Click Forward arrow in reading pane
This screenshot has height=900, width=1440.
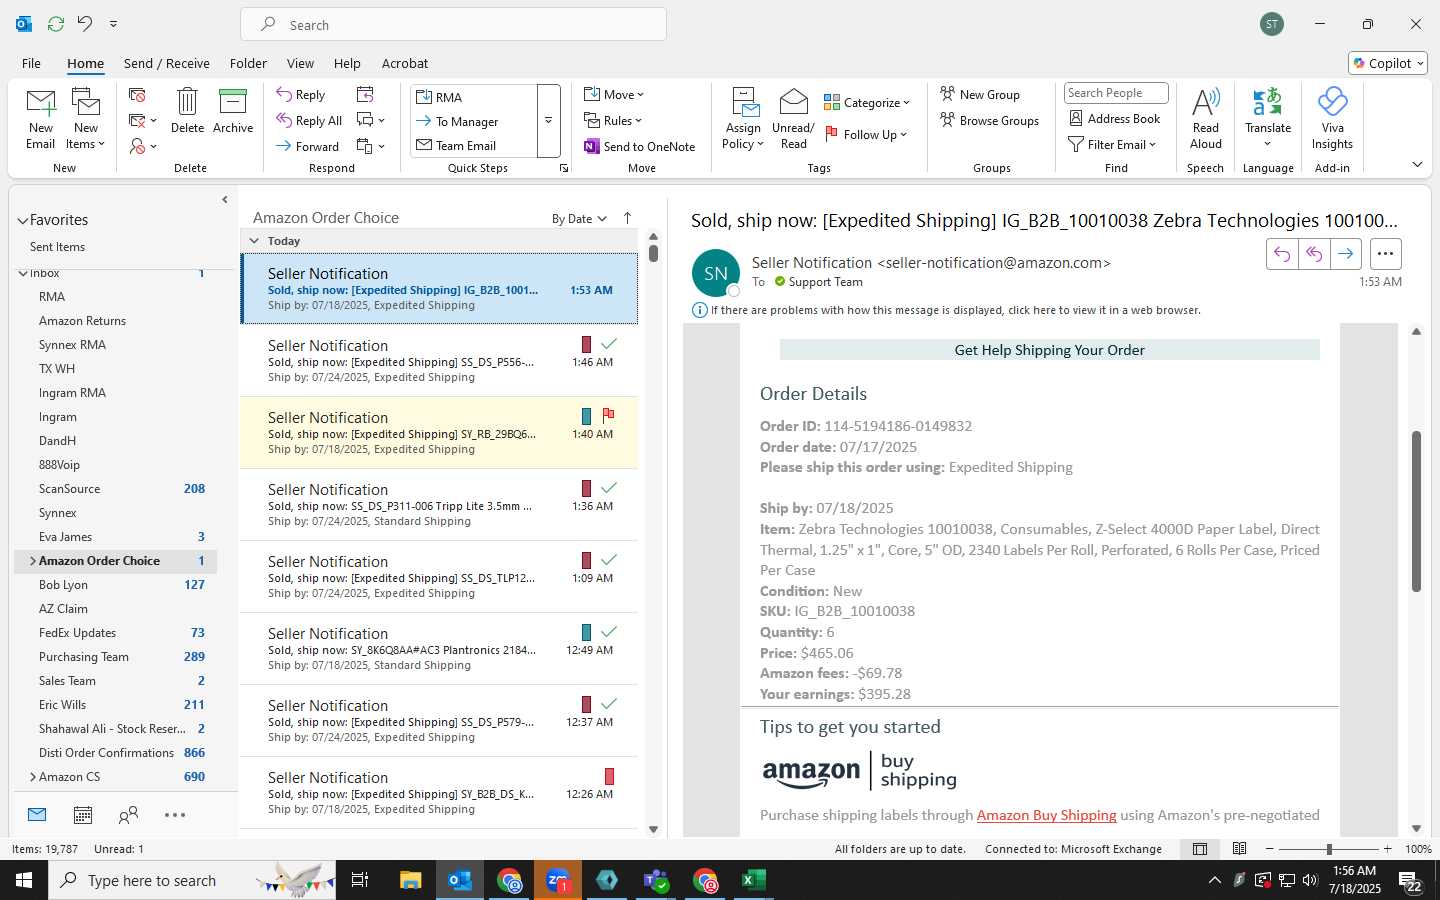[x=1346, y=254]
